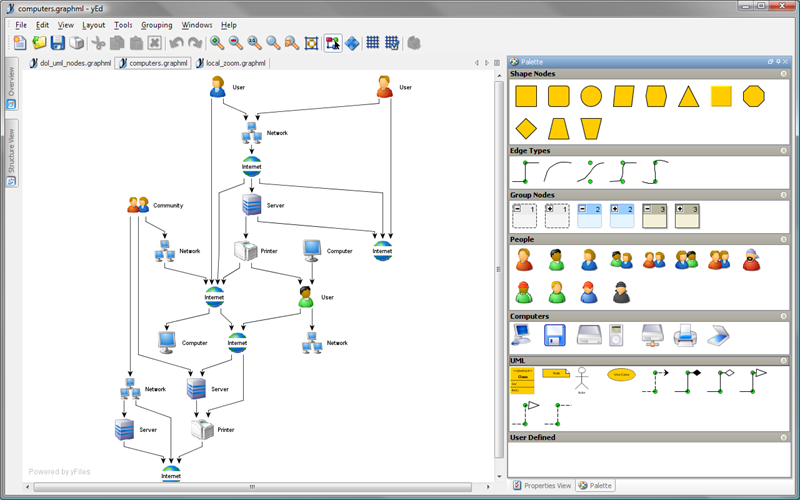Pick the curved arc edge type

click(558, 171)
